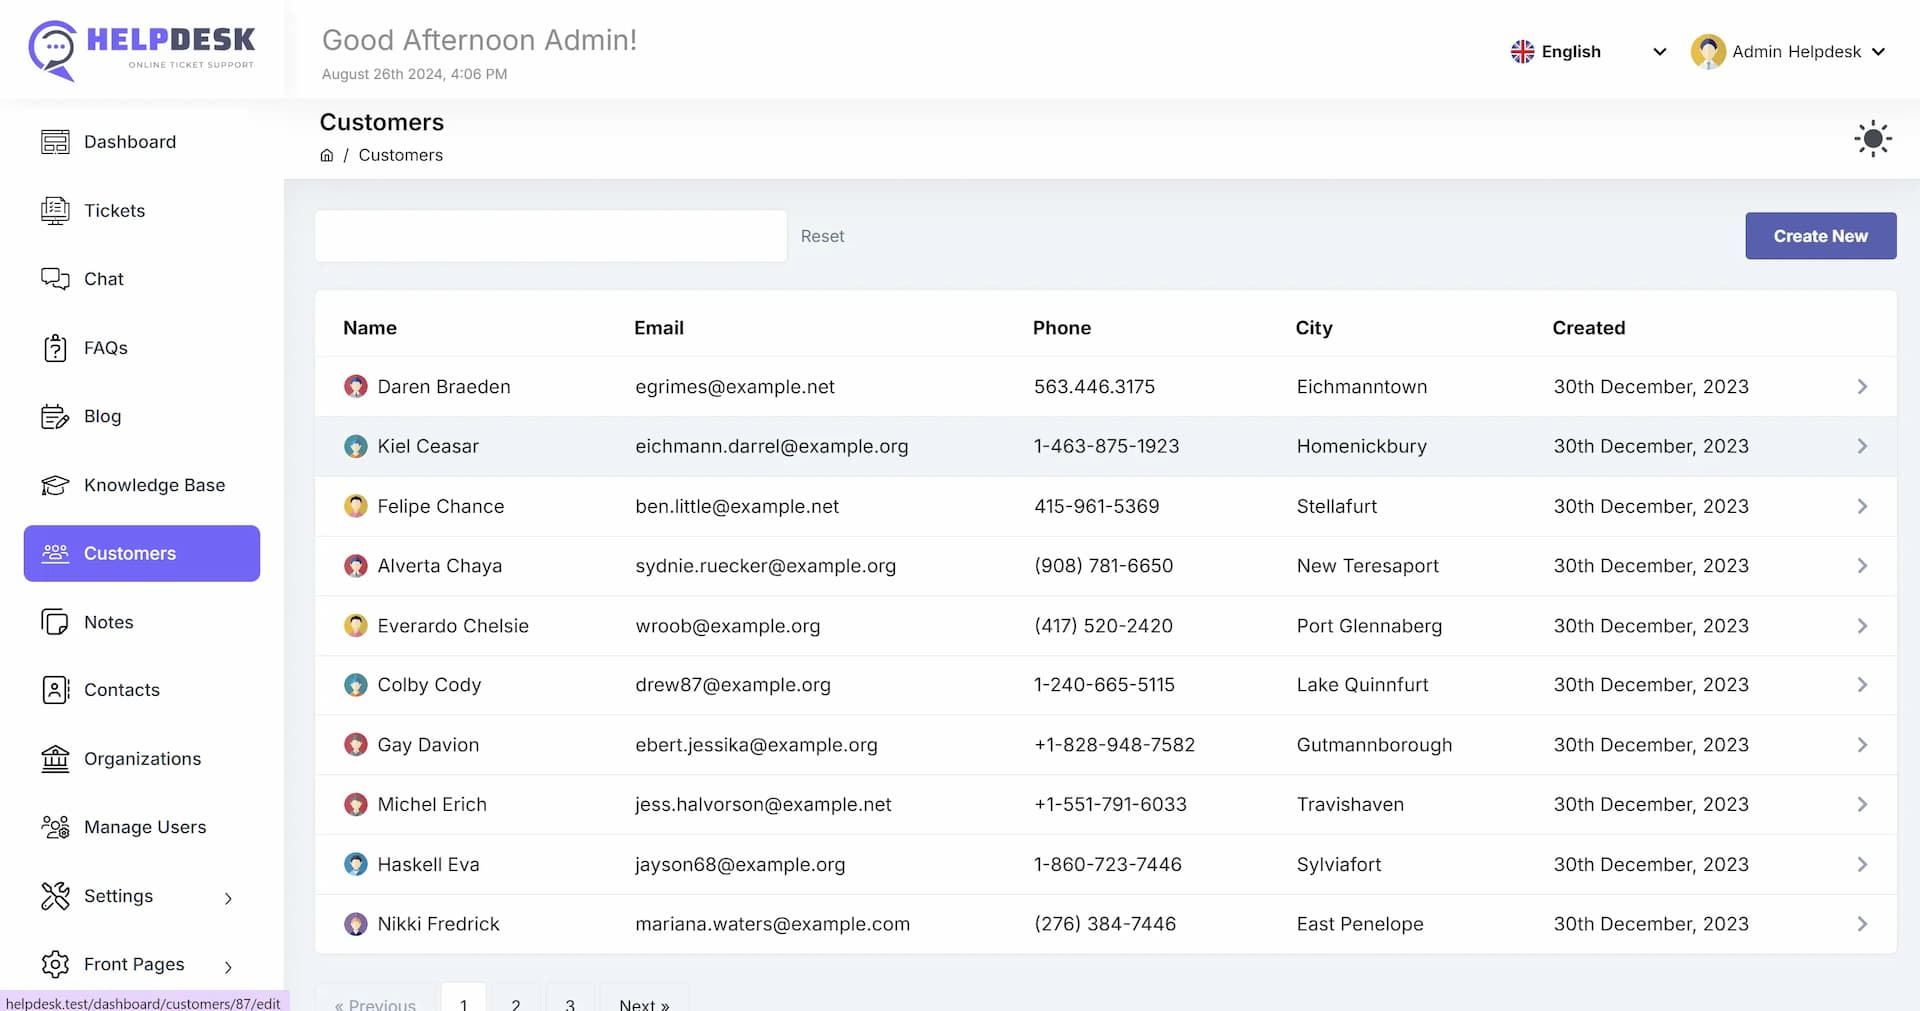Click phone +1-828-948-7582
The height and width of the screenshot is (1011, 1920).
1114,745
